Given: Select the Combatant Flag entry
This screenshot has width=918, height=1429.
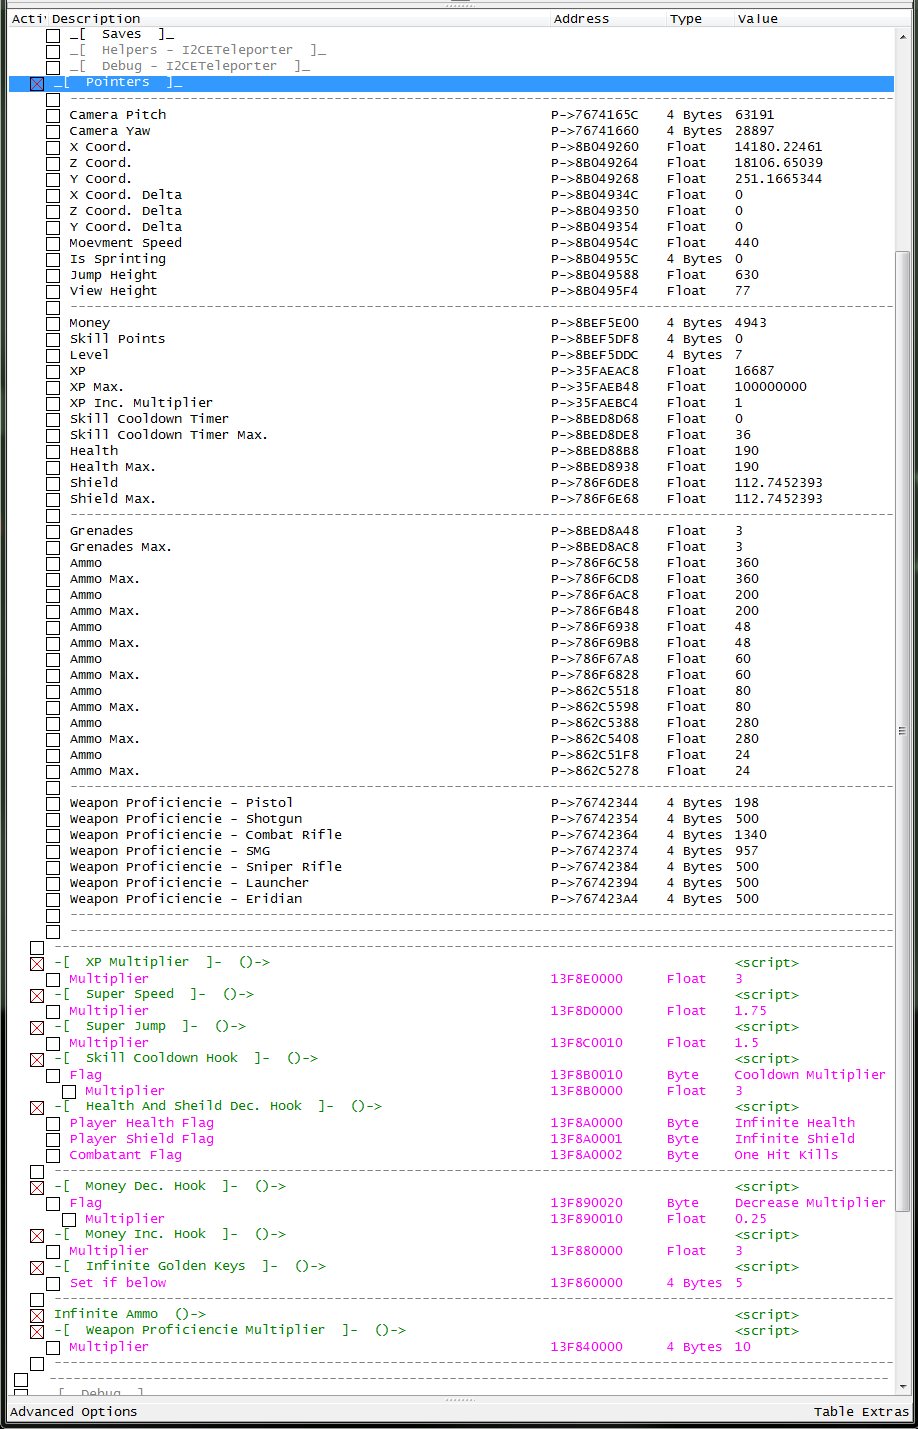Looking at the screenshot, I should click(x=126, y=1155).
